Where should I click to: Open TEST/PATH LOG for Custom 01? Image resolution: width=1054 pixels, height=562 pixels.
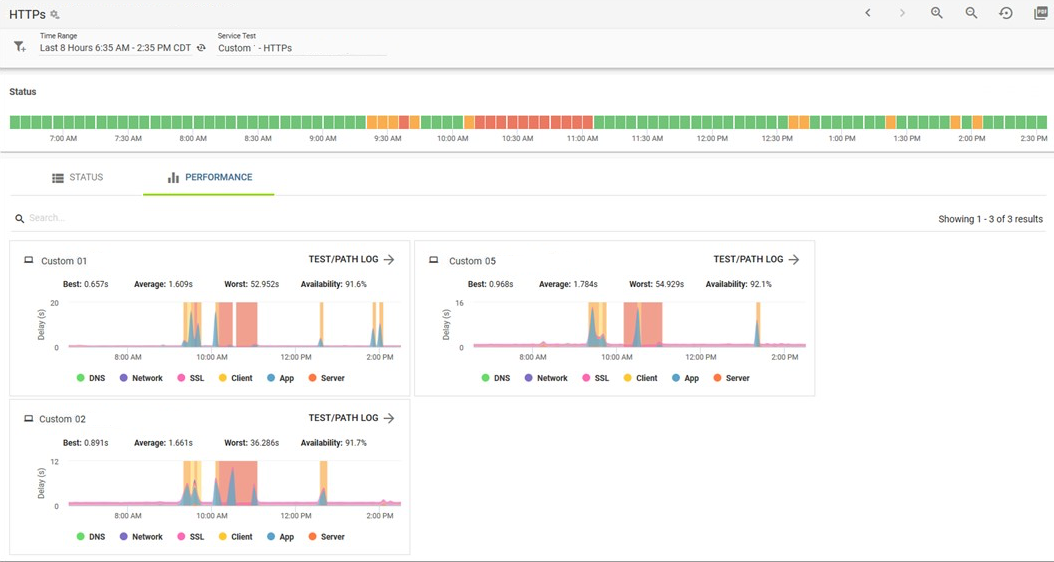pyautogui.click(x=352, y=259)
